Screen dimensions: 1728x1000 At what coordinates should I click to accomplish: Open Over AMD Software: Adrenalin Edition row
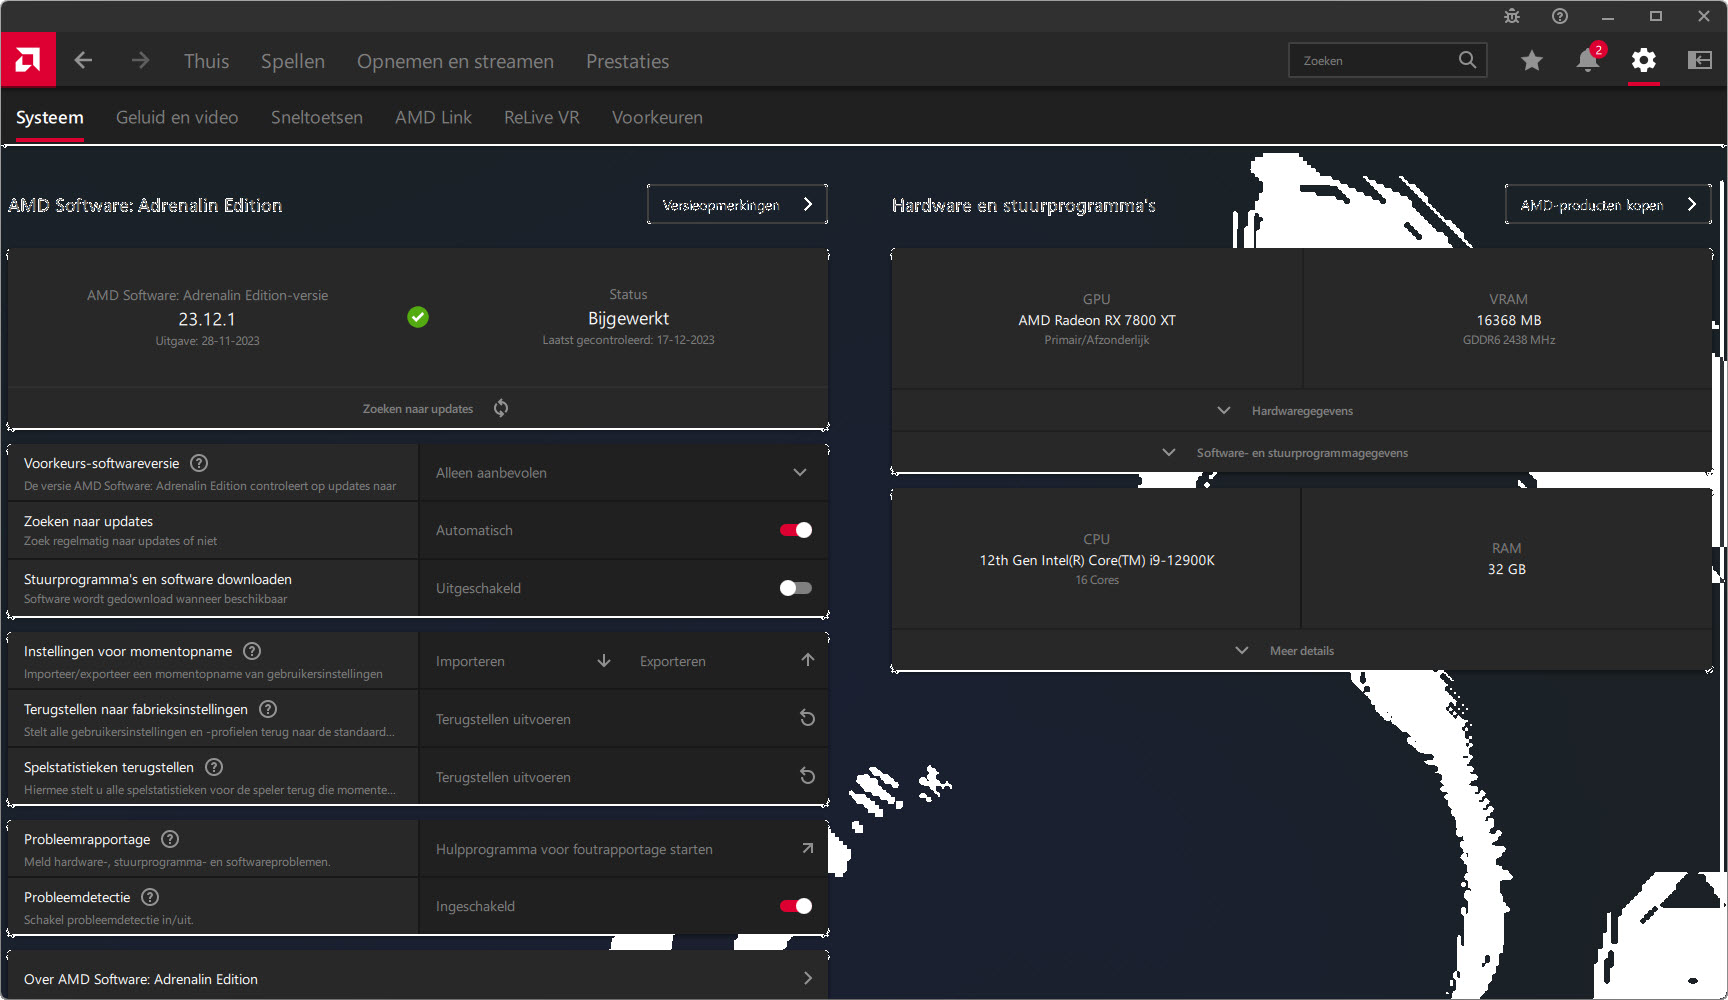point(418,978)
